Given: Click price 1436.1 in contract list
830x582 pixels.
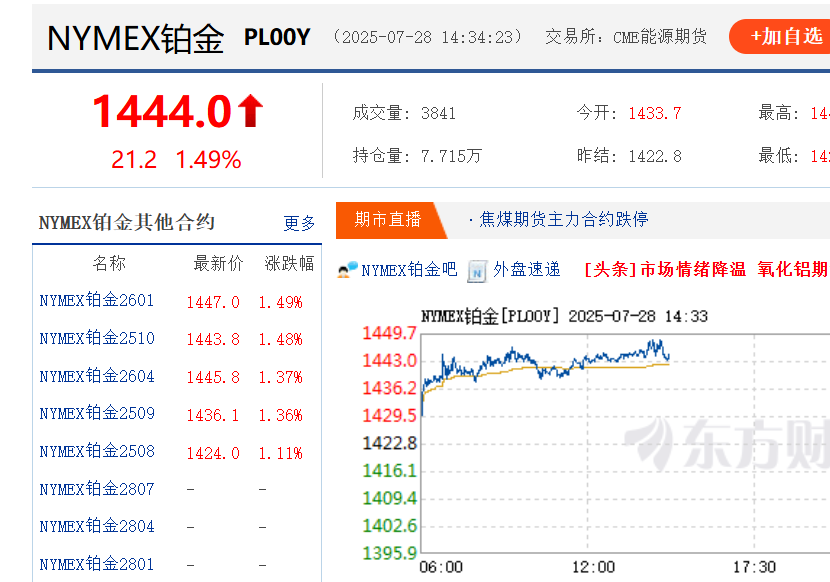Looking at the screenshot, I should point(213,415).
